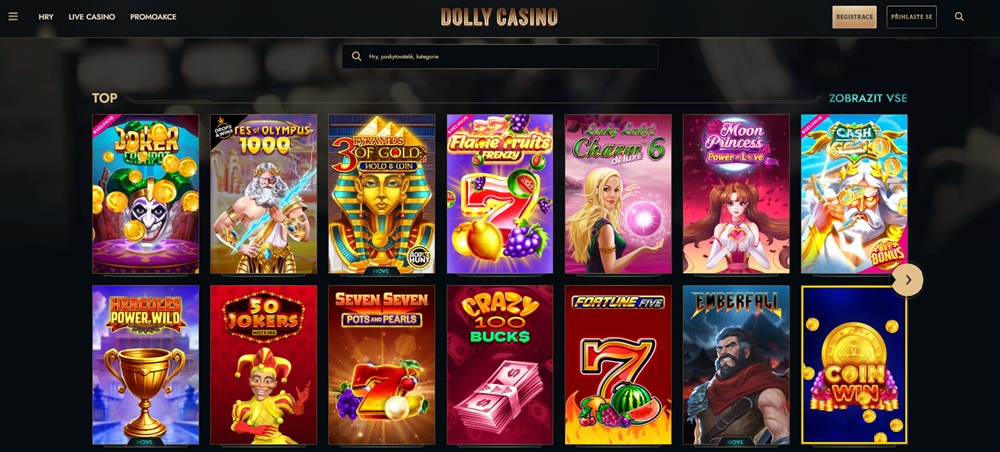1000x452 pixels.
Task: Select the 3 Pyramids of Gold thumbnail
Action: 381,194
